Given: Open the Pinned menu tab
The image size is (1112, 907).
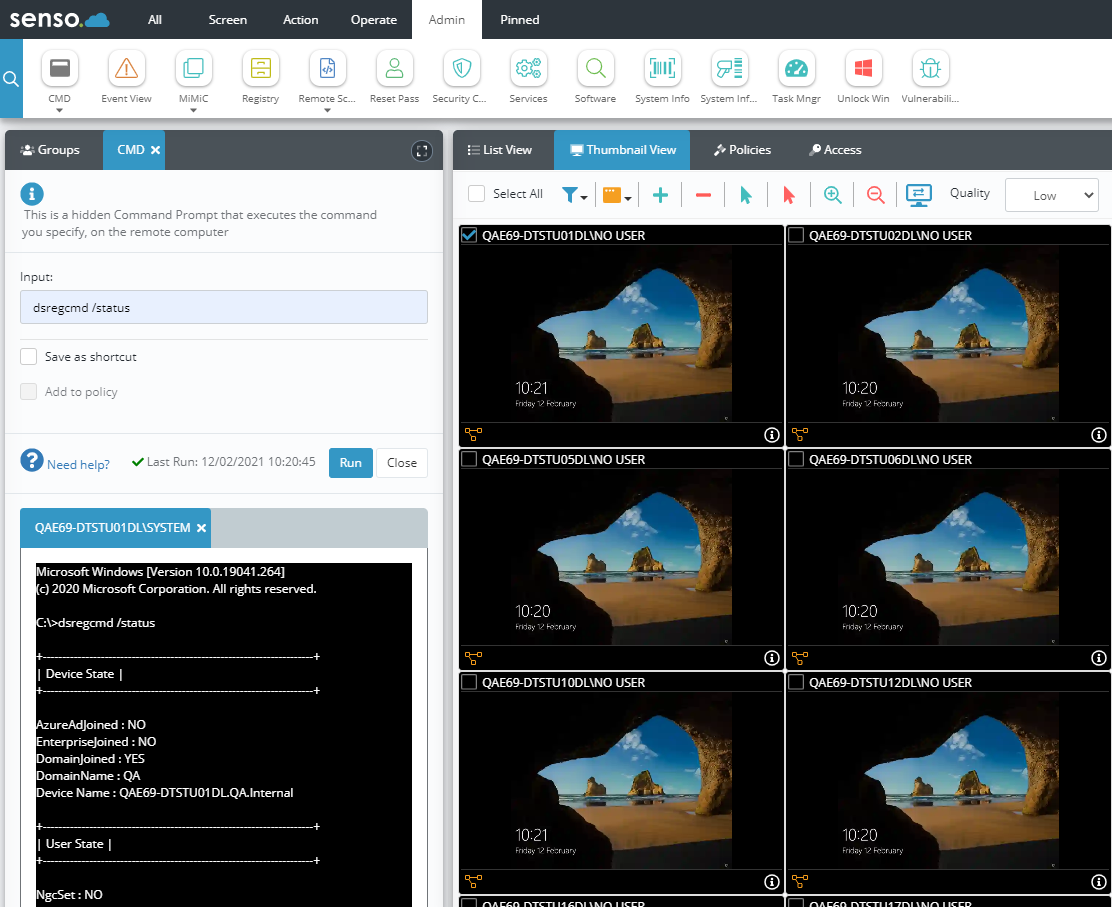Looking at the screenshot, I should (520, 20).
